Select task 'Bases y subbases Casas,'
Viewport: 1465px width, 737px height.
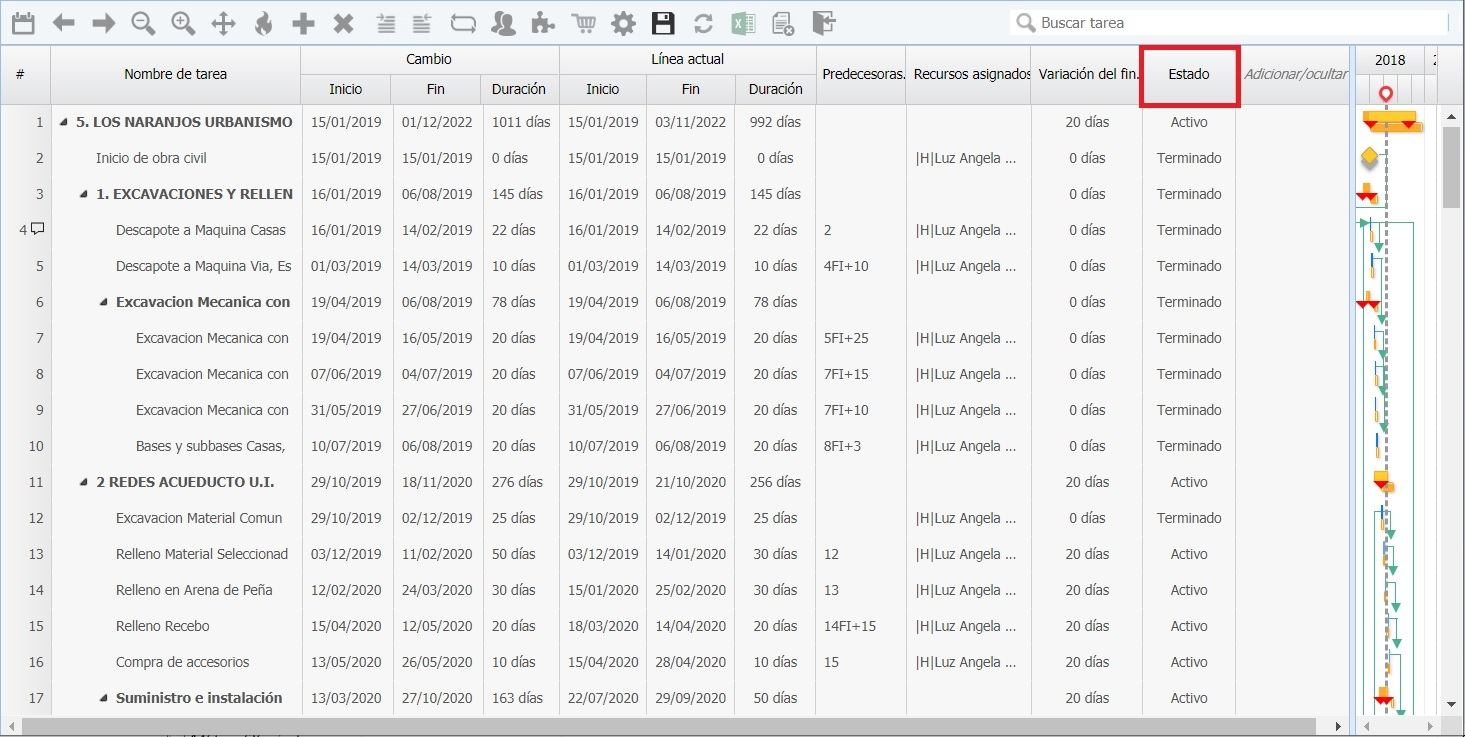pos(211,446)
